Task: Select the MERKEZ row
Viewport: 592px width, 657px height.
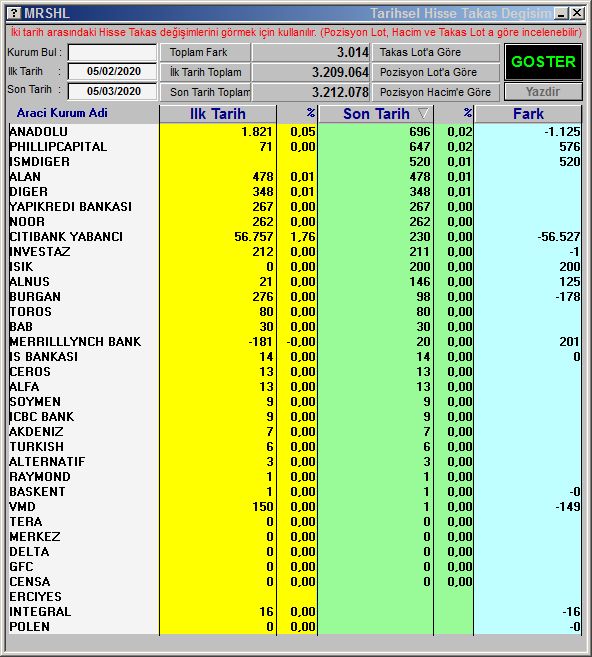Action: (x=295, y=537)
